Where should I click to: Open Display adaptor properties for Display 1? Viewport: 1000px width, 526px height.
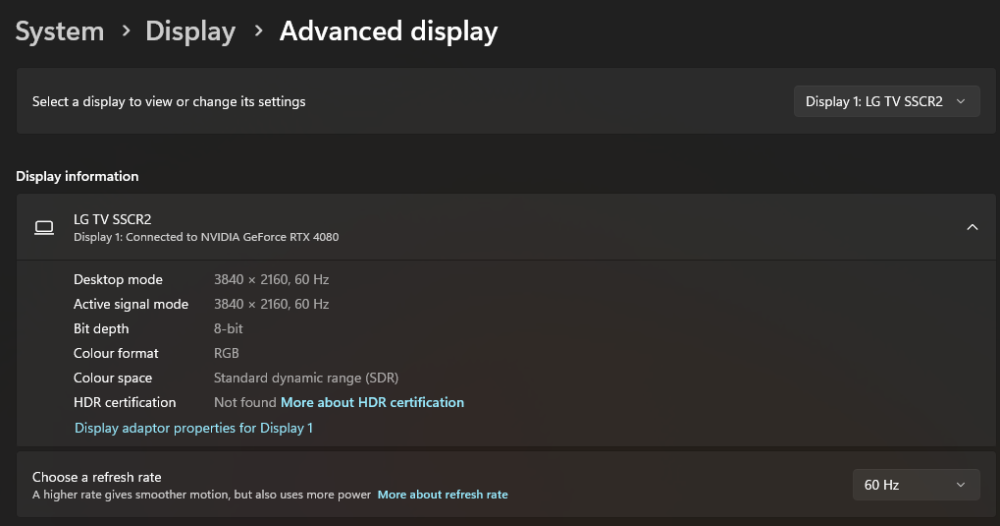pos(193,428)
